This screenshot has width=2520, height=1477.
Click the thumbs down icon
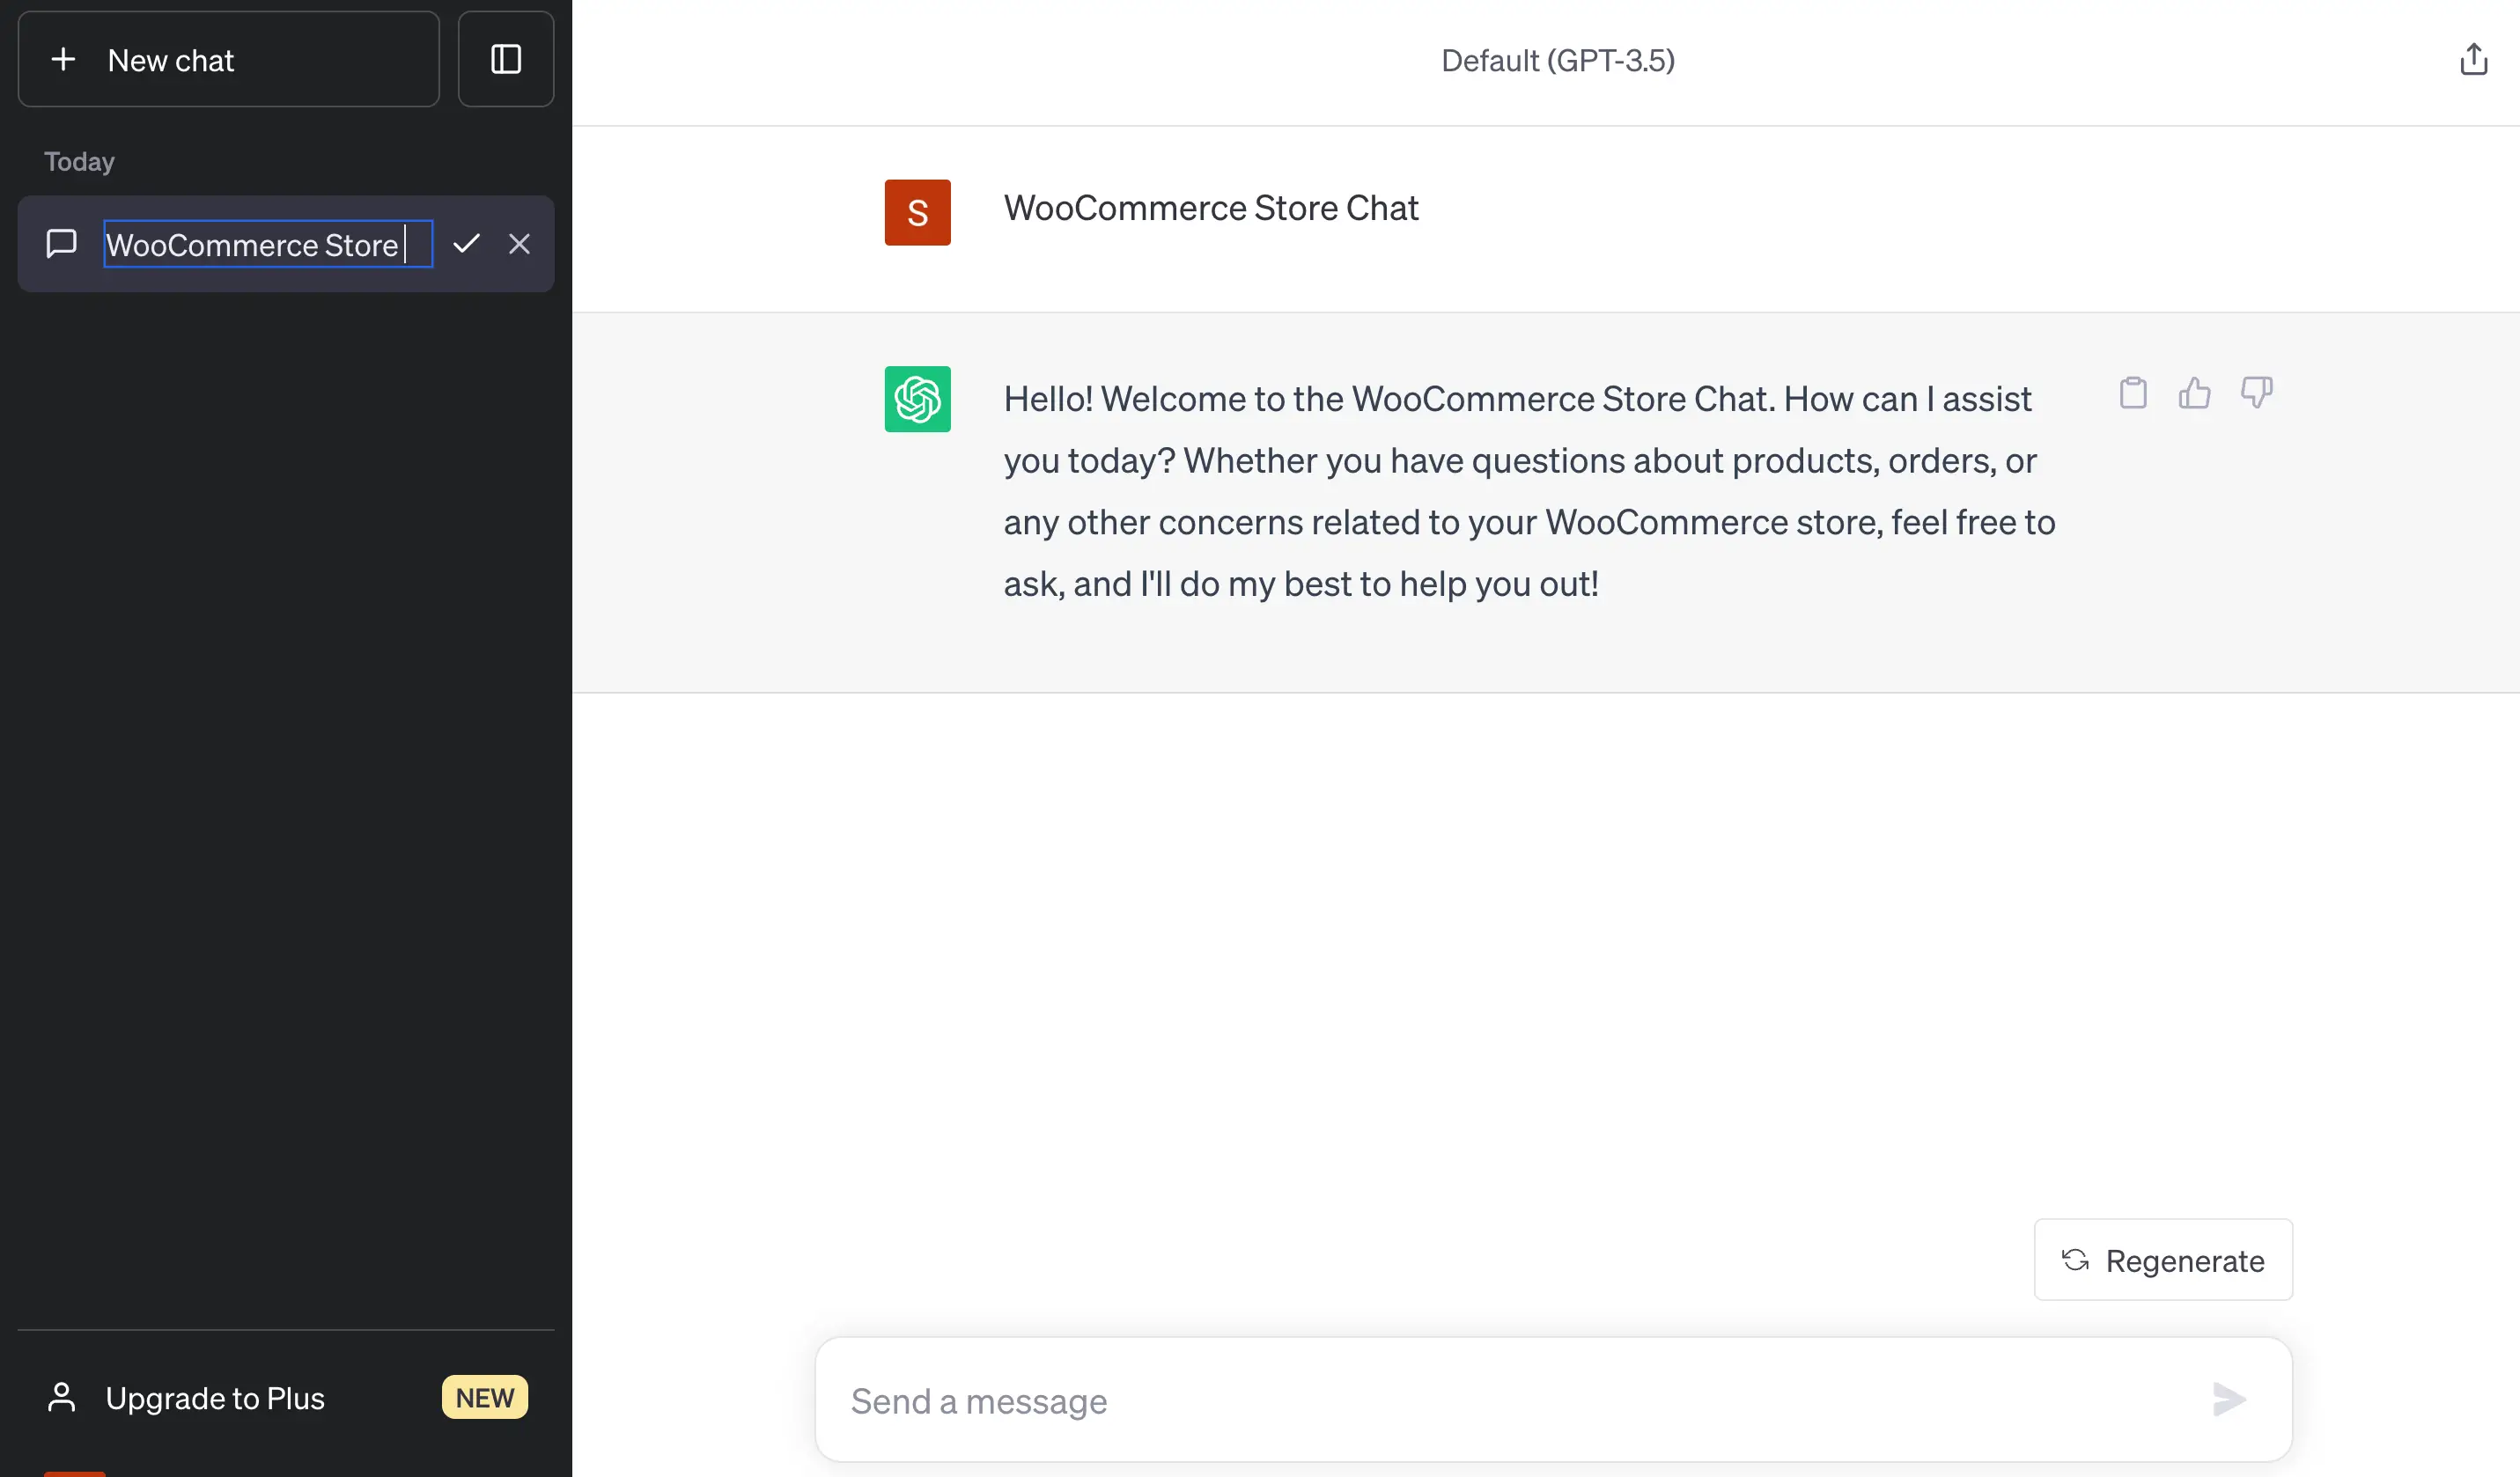pos(2256,392)
